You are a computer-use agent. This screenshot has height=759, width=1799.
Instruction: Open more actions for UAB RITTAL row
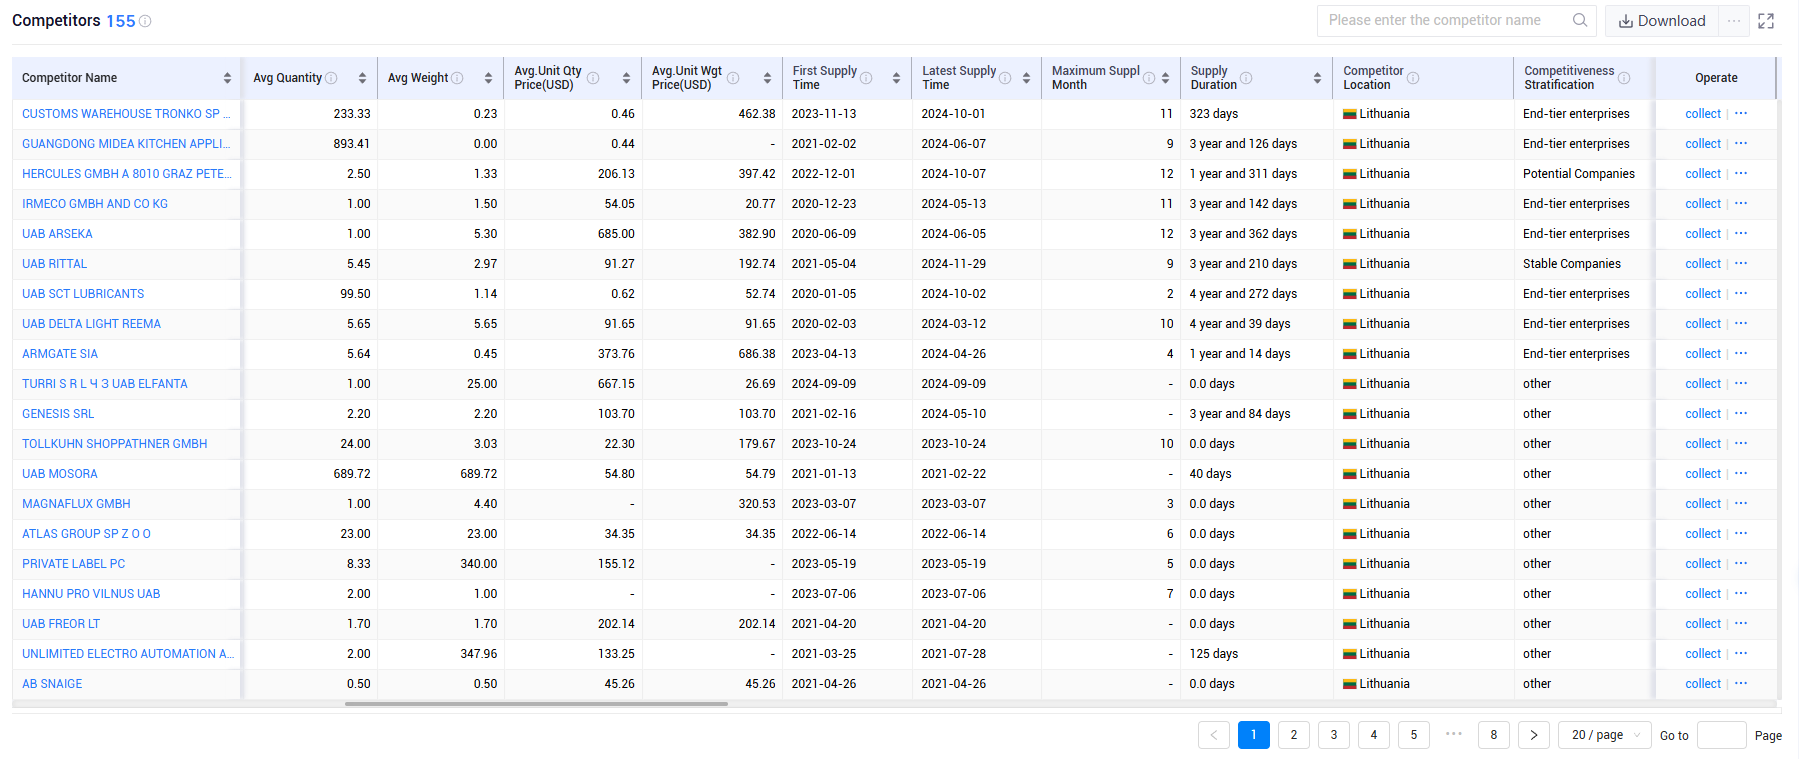tap(1741, 263)
